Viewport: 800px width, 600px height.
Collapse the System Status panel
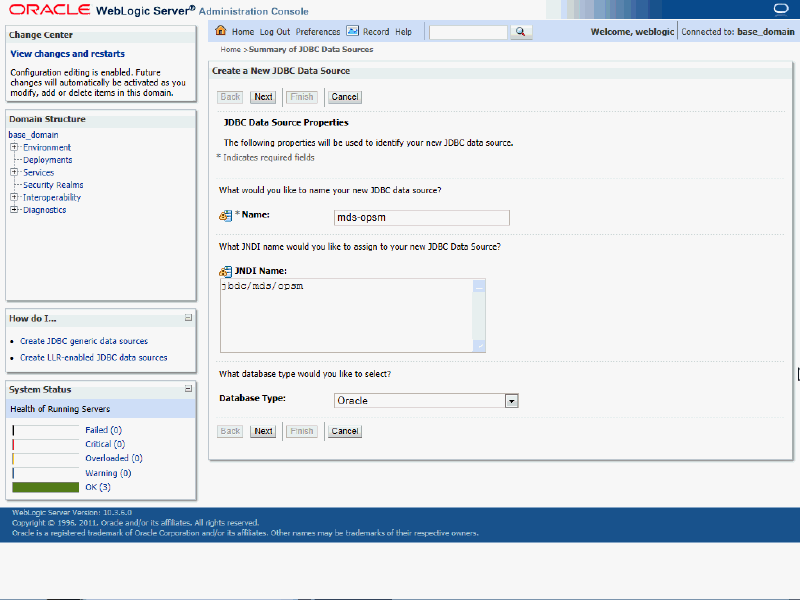[x=188, y=389]
